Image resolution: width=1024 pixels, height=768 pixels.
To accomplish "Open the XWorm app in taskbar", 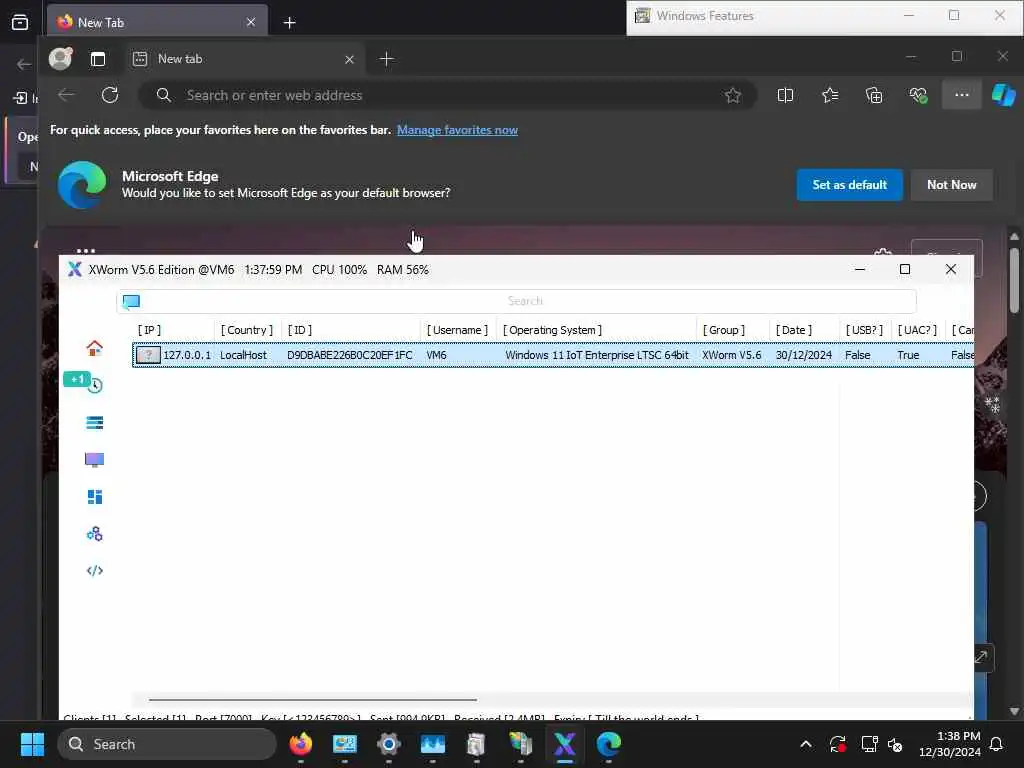I will (564, 744).
